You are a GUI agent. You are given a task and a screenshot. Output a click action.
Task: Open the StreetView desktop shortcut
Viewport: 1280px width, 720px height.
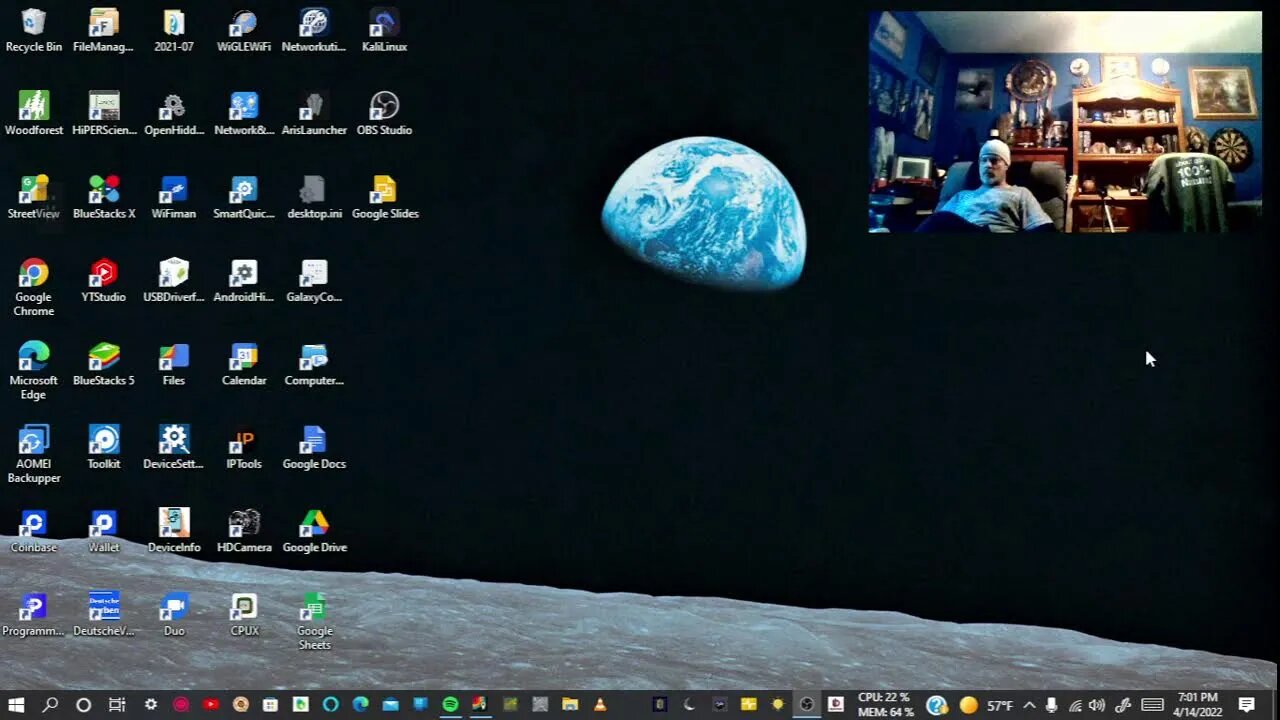[34, 197]
